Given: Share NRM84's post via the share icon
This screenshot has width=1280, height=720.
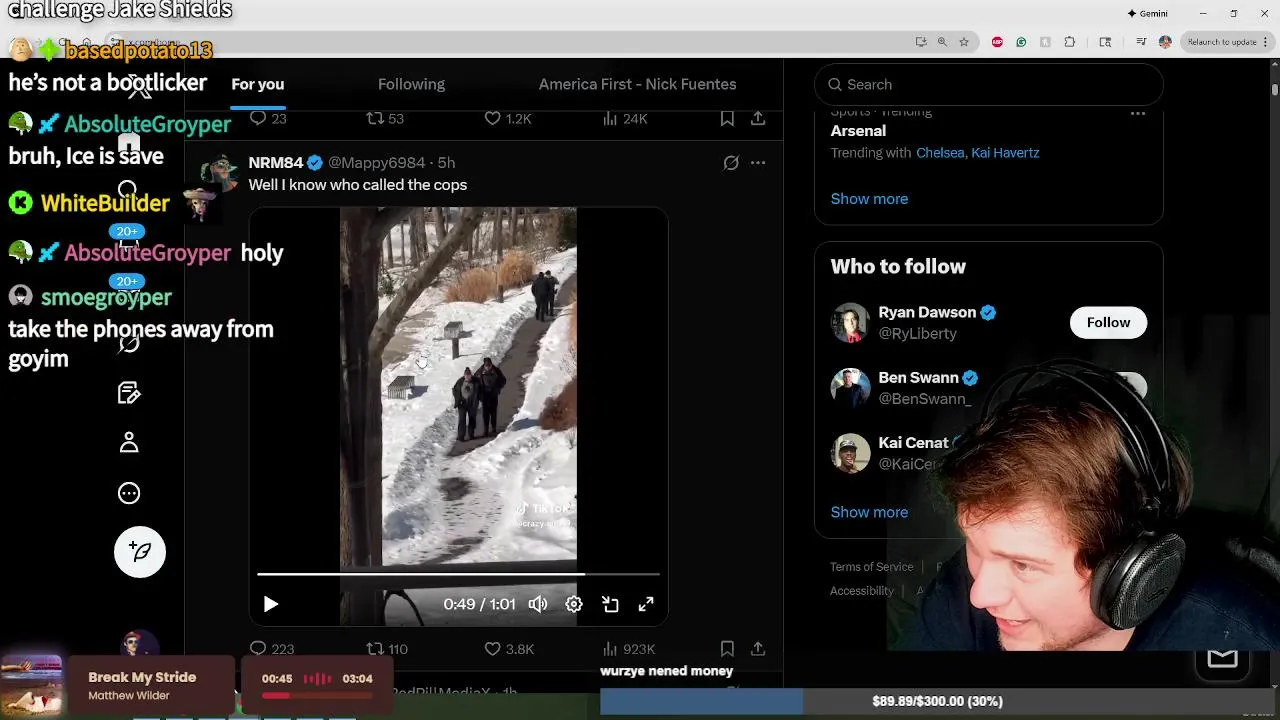Looking at the screenshot, I should [758, 649].
